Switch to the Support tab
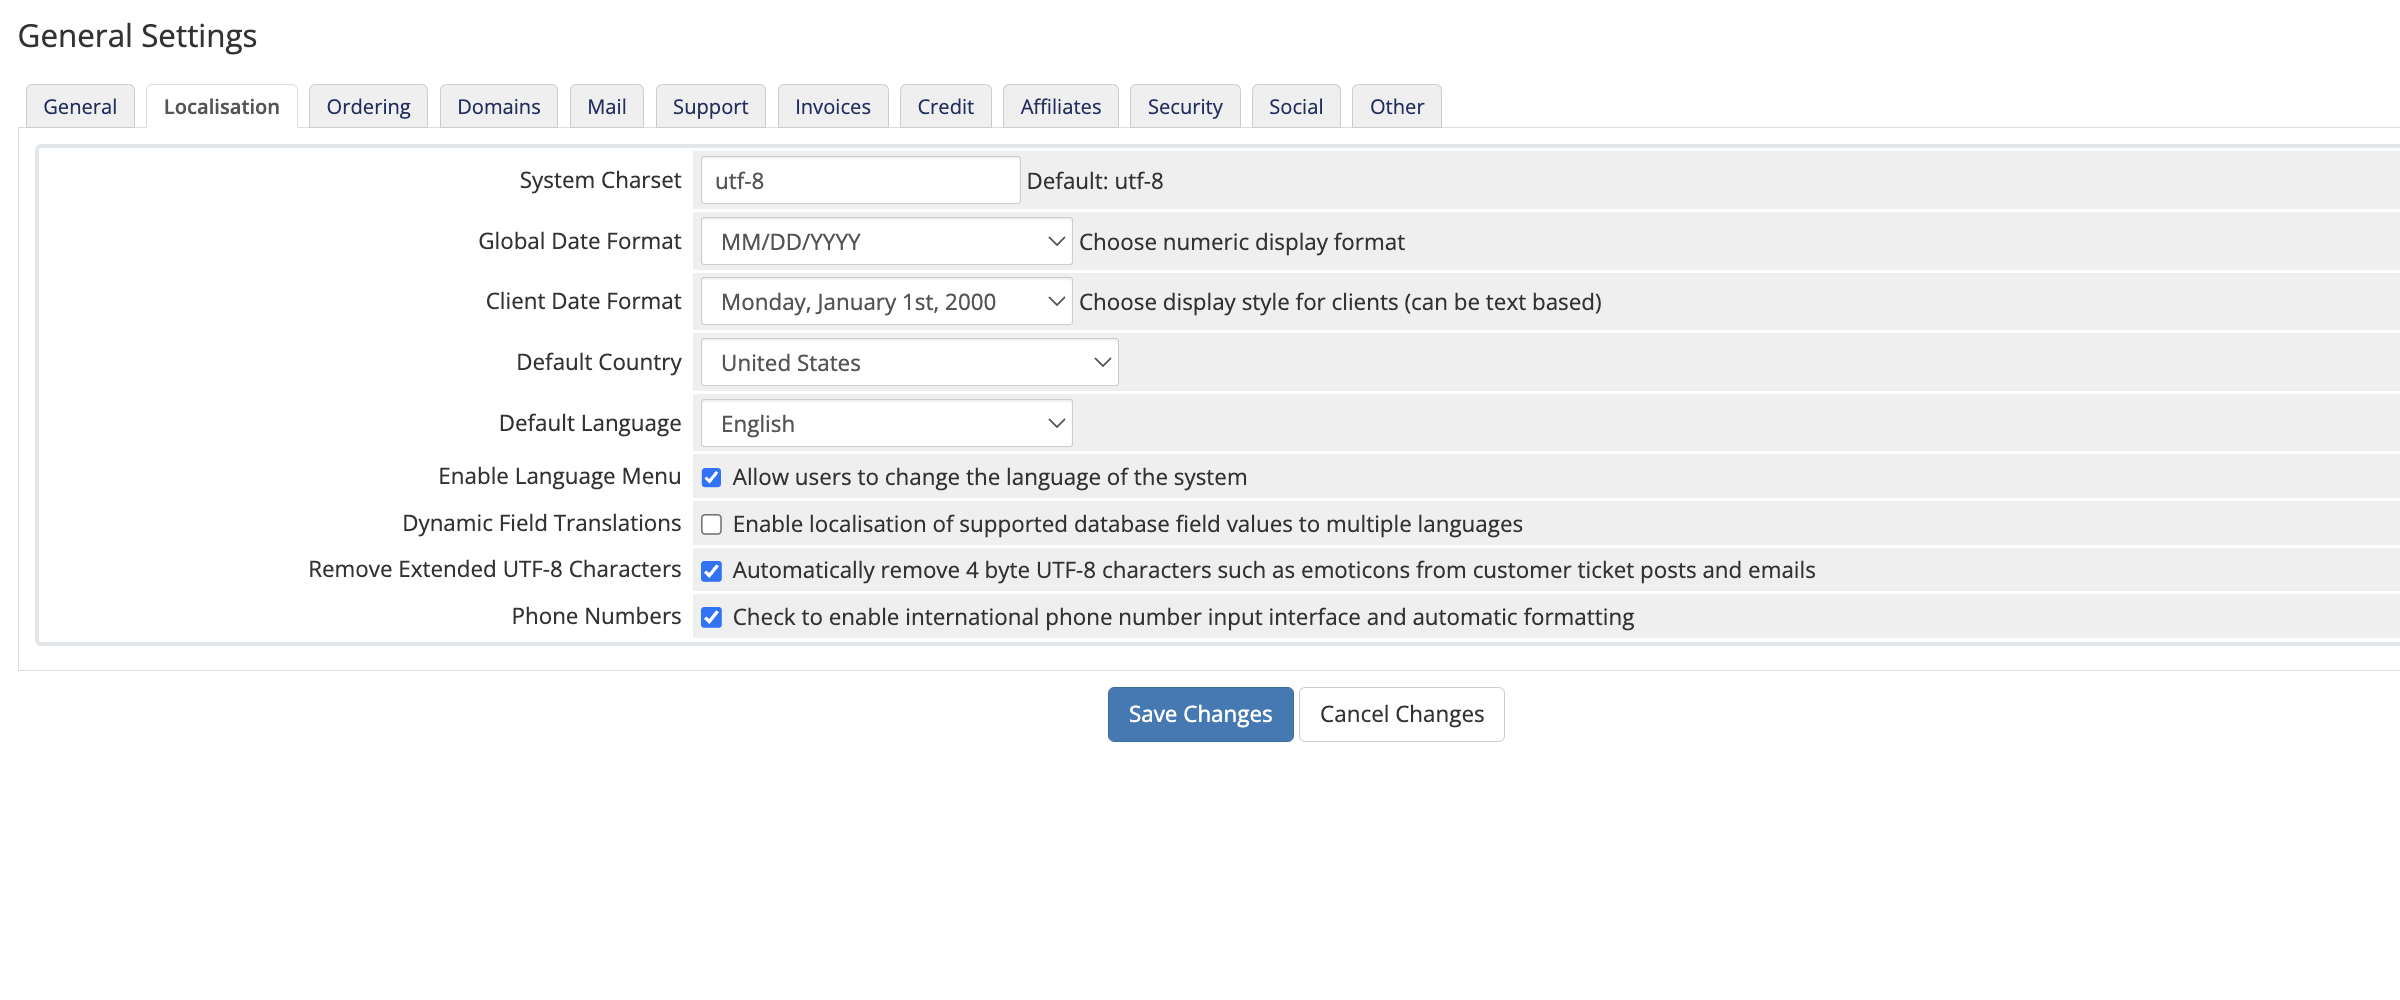The width and height of the screenshot is (2400, 1000). click(710, 106)
